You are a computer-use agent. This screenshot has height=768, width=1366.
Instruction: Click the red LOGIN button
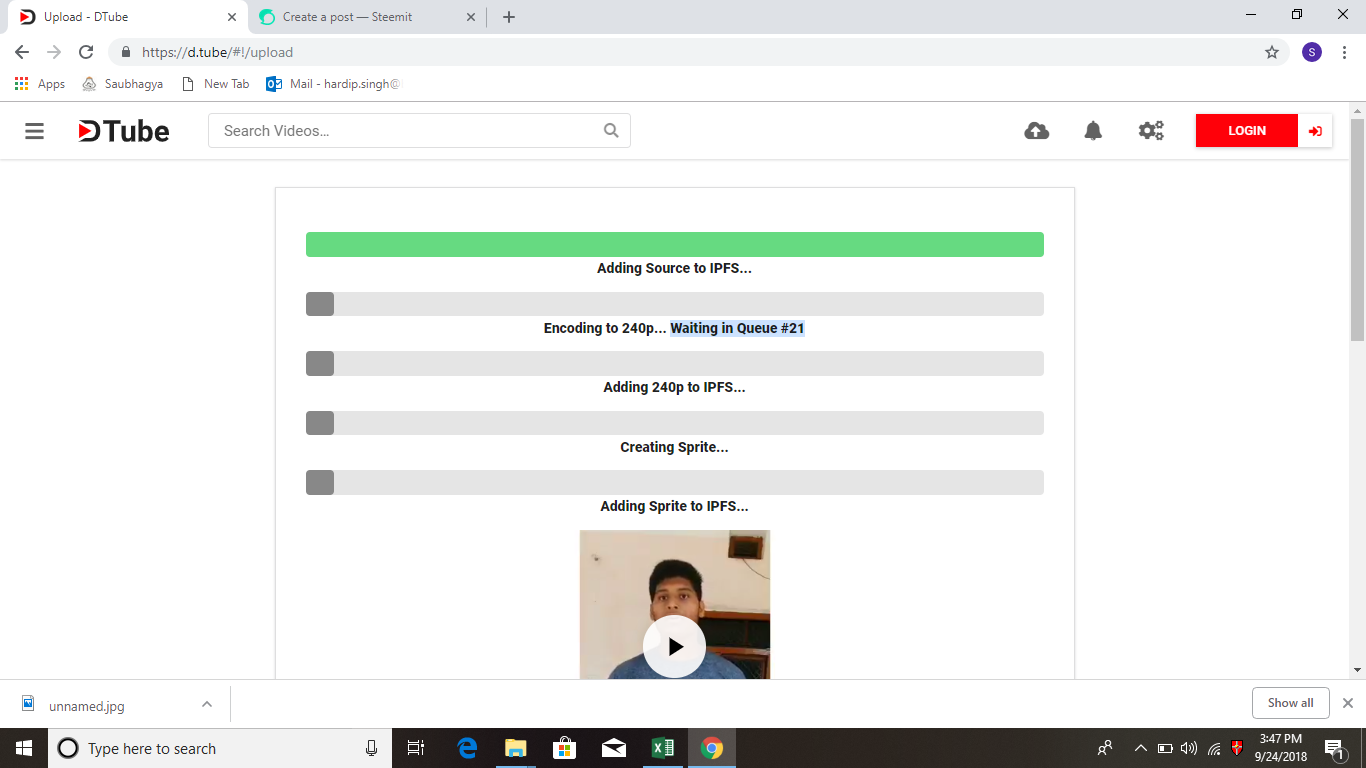coord(1247,131)
